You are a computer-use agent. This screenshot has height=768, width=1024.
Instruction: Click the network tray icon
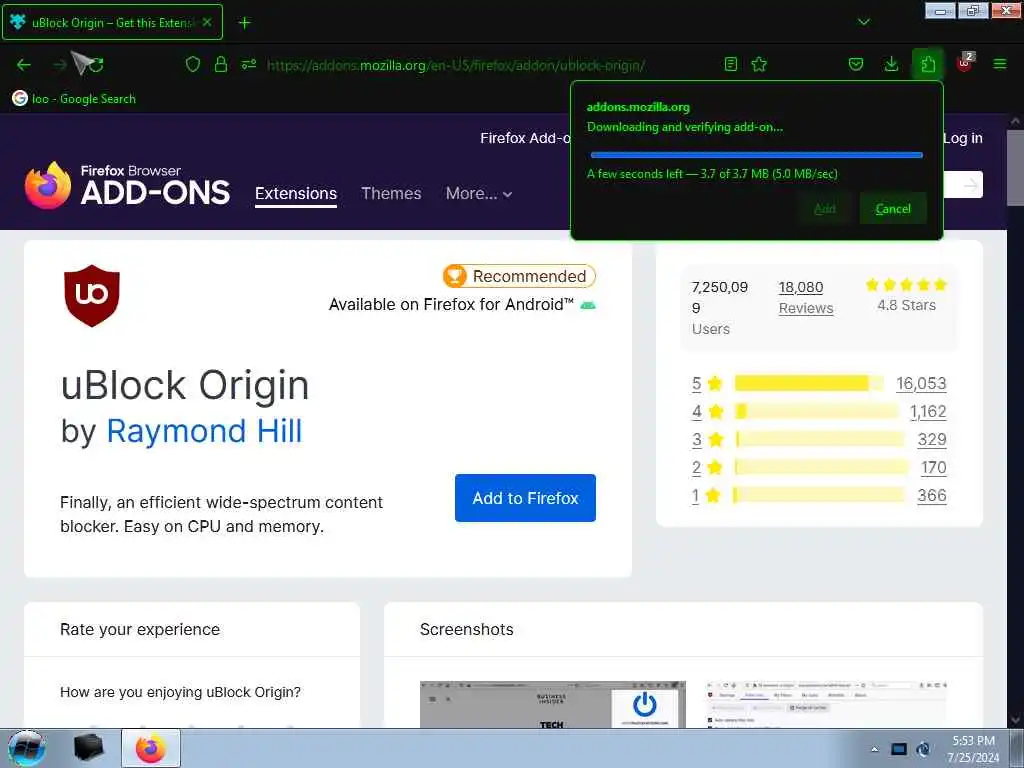pyautogui.click(x=923, y=749)
